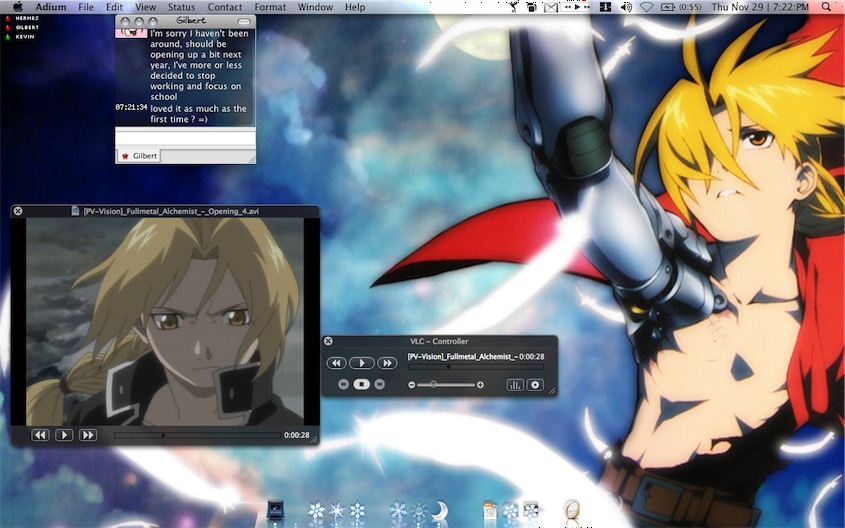Increase volume with the plus icon
The height and width of the screenshot is (528, 845).
pyautogui.click(x=480, y=385)
